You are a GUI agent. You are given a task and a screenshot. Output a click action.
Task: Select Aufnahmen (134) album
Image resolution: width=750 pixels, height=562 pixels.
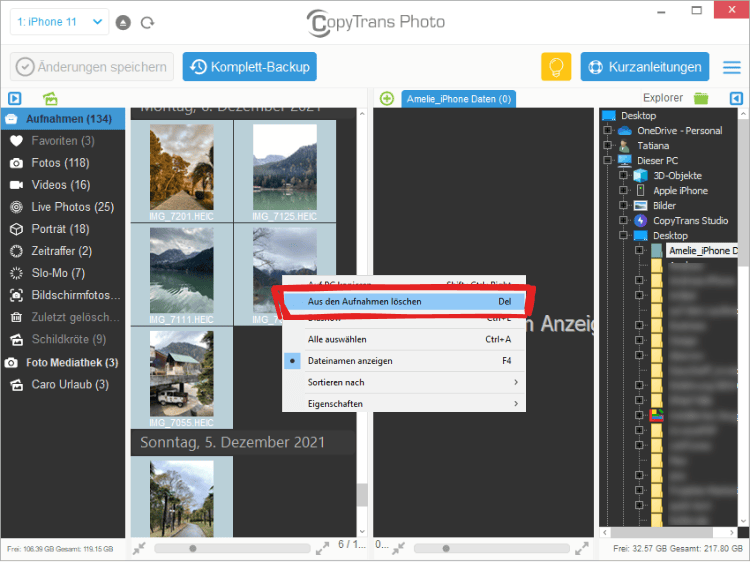pyautogui.click(x=63, y=119)
